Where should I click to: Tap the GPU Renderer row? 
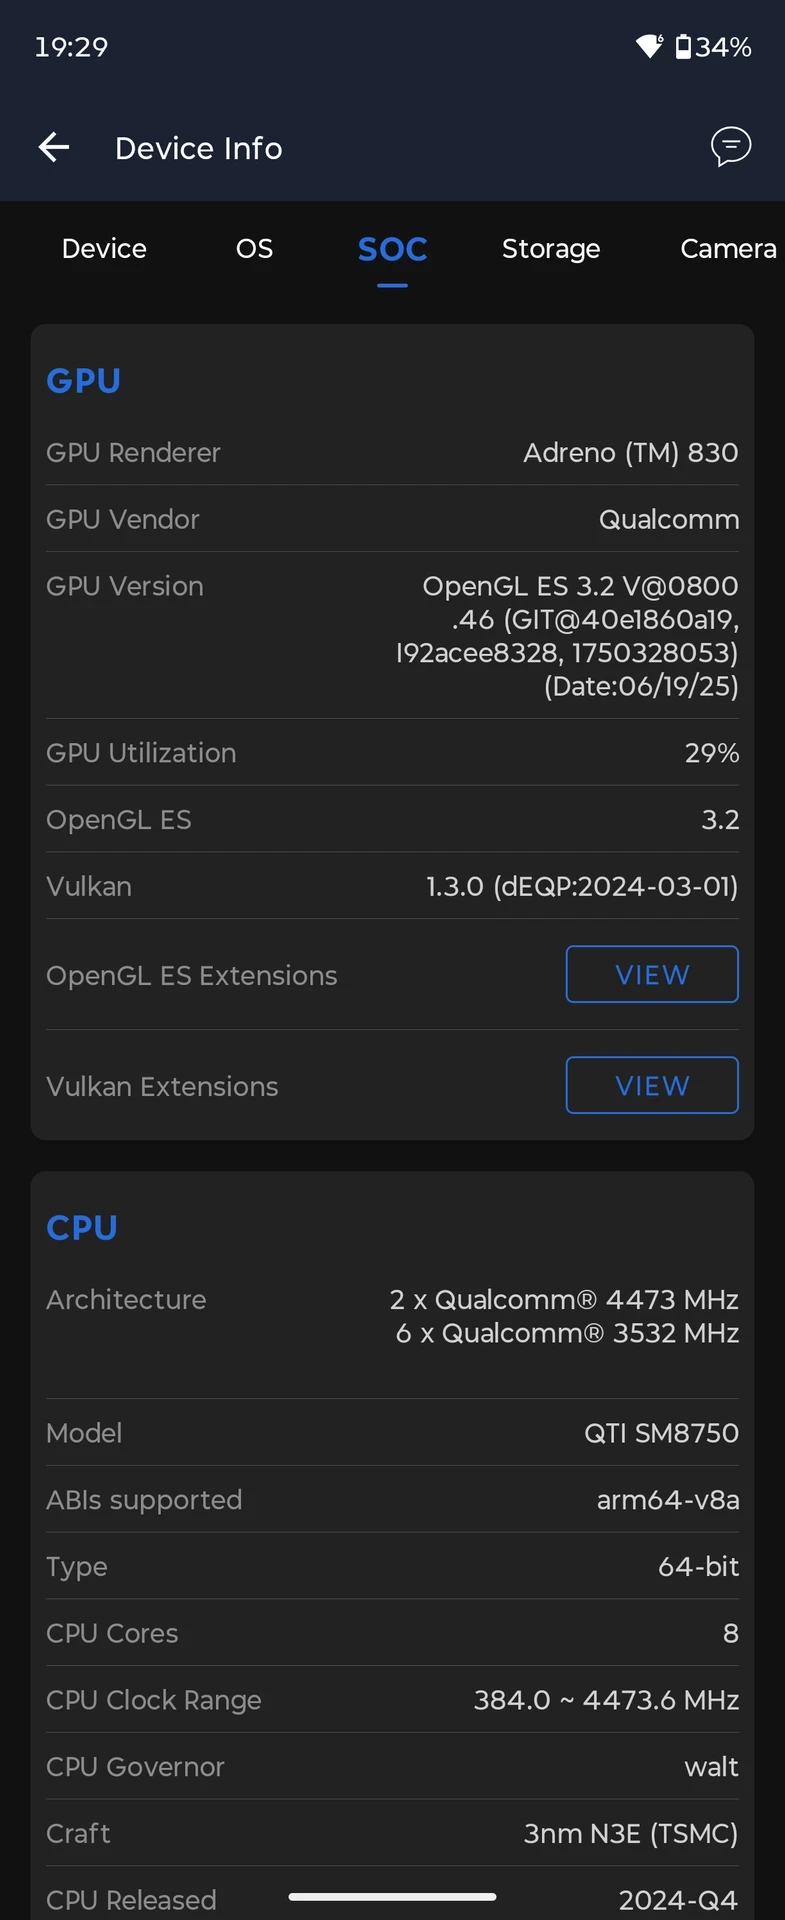[x=392, y=453]
